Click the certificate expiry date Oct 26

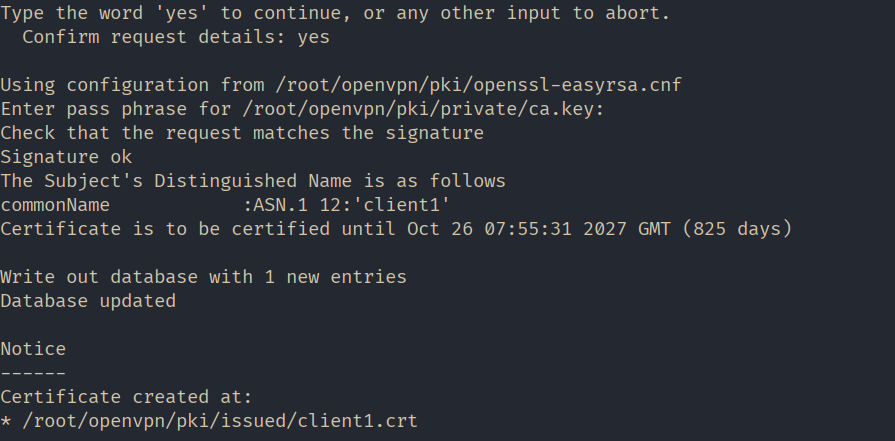click(x=439, y=229)
